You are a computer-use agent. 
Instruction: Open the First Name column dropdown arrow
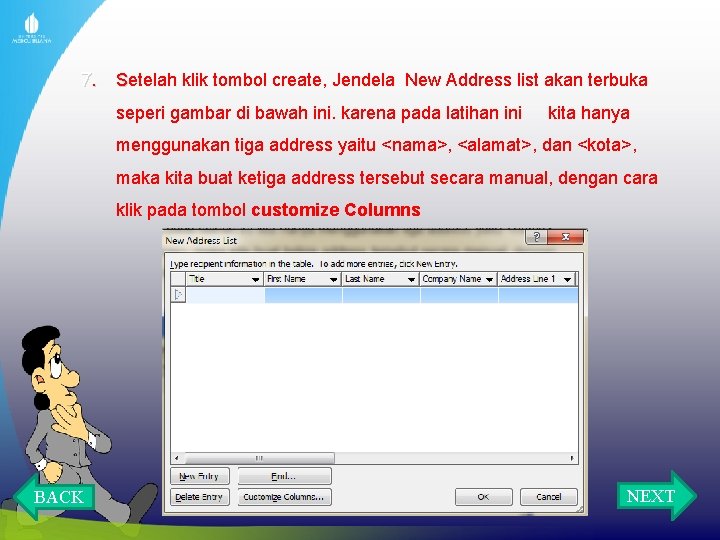pos(333,279)
